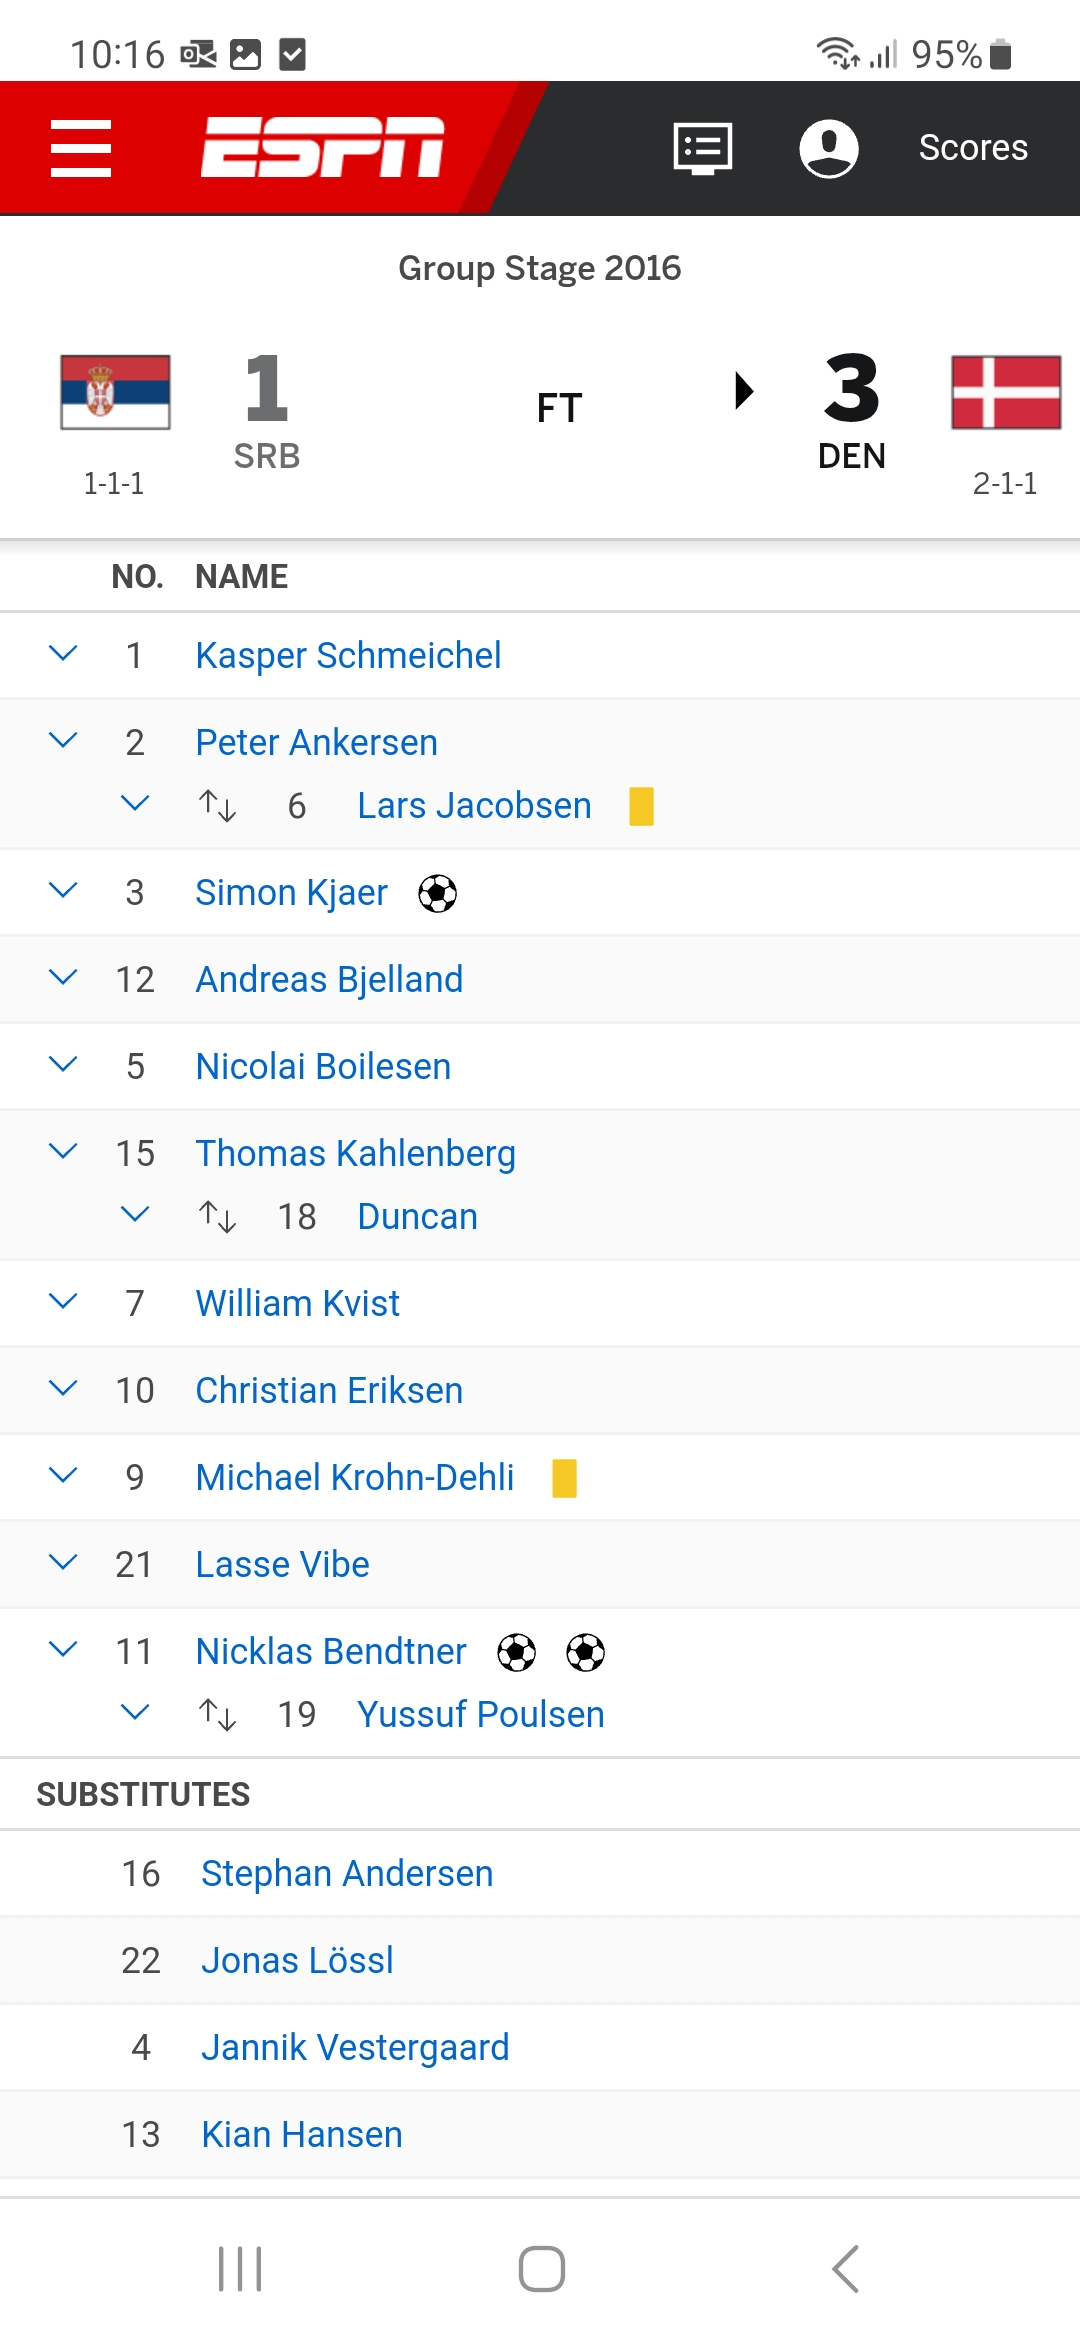
Task: Tap Simon Kjaer's goal ball icon
Action: click(437, 893)
